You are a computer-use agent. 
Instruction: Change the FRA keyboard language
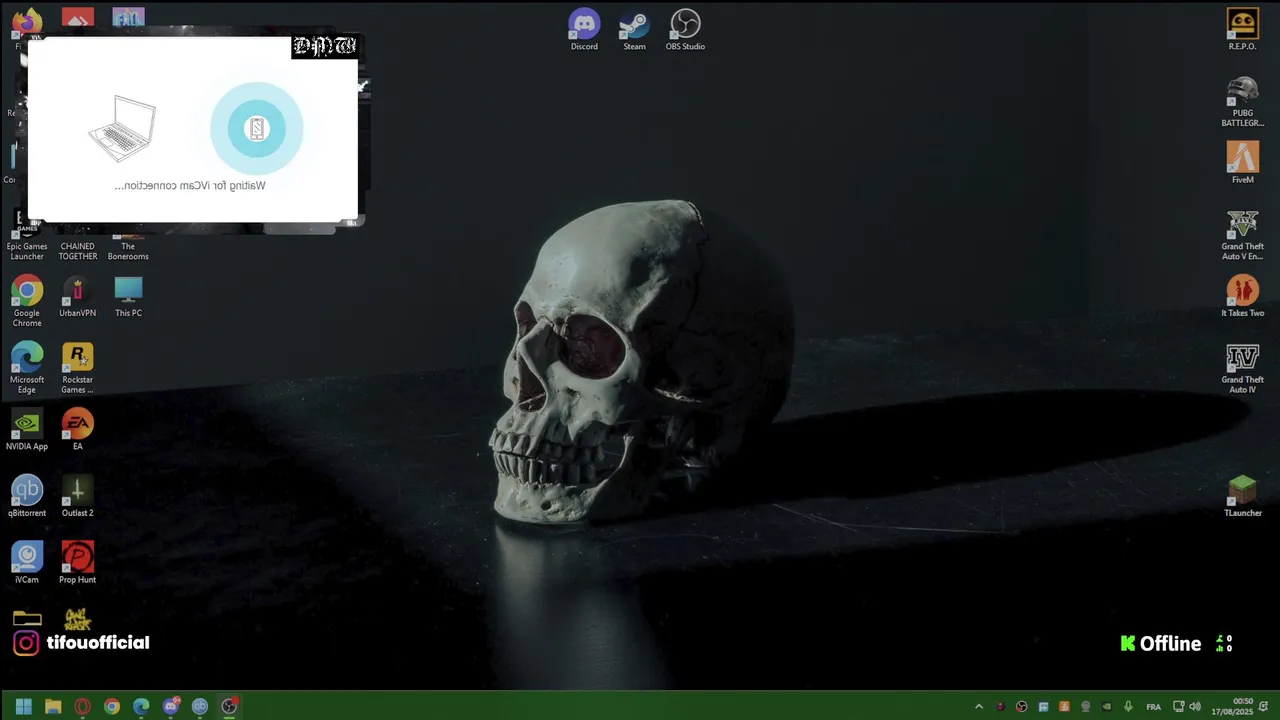[x=1153, y=707]
